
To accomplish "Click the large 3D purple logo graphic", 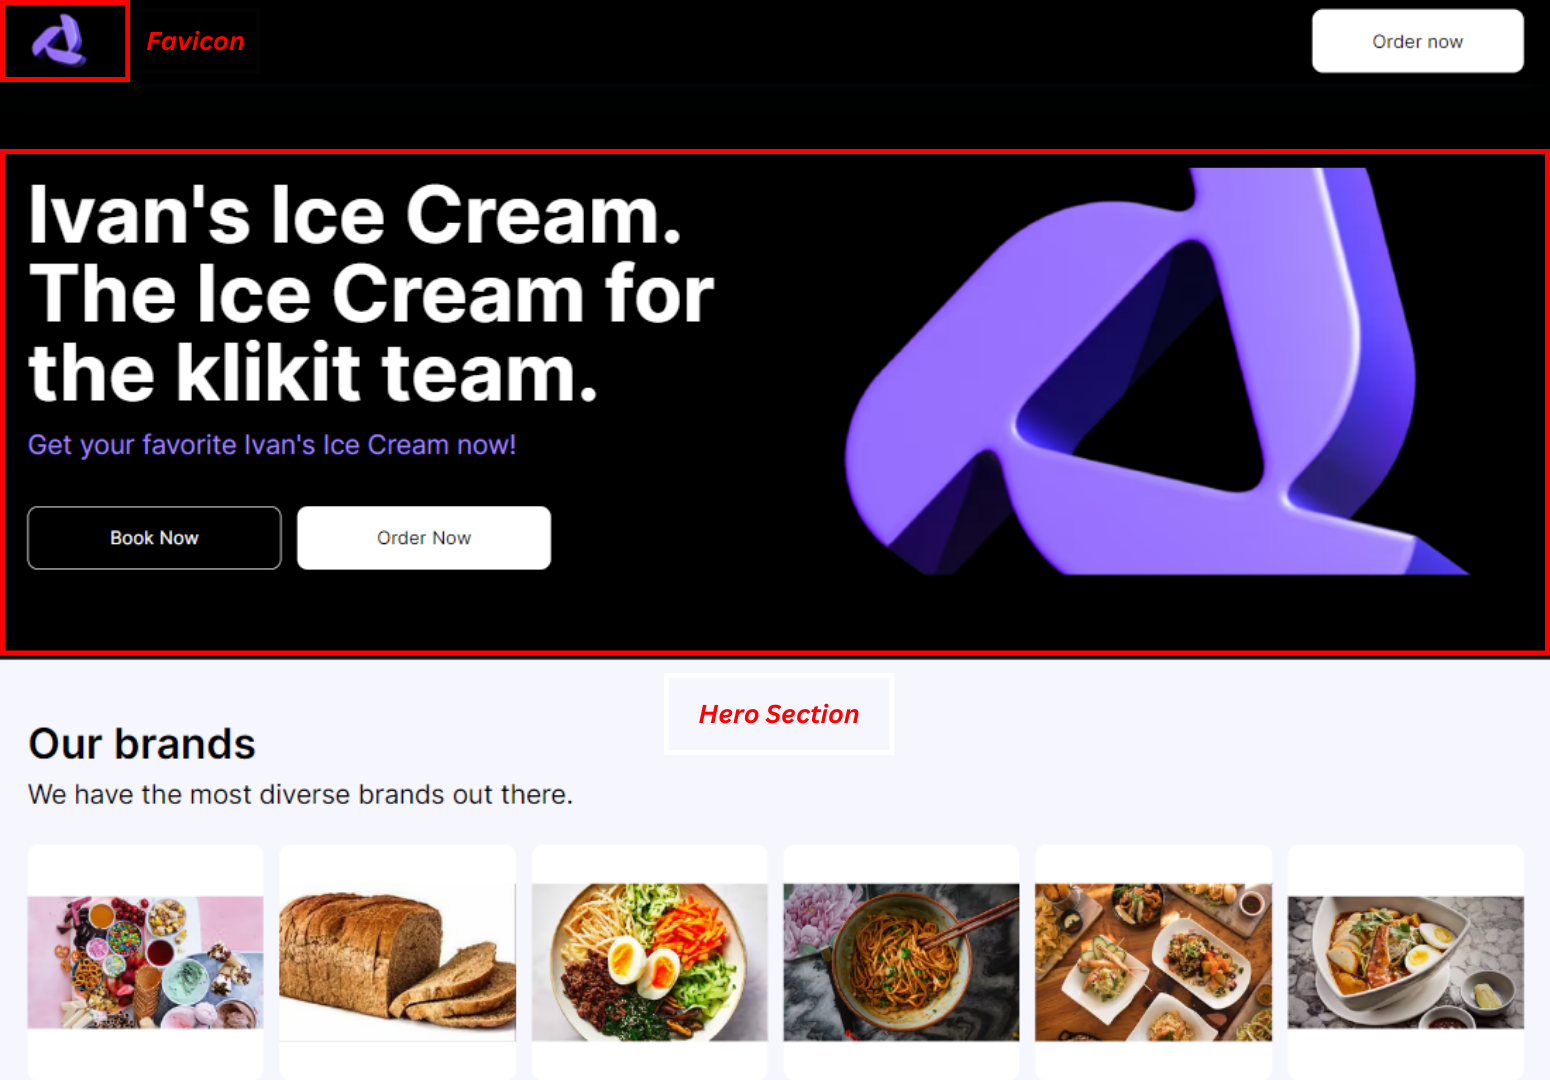I will (x=1150, y=371).
